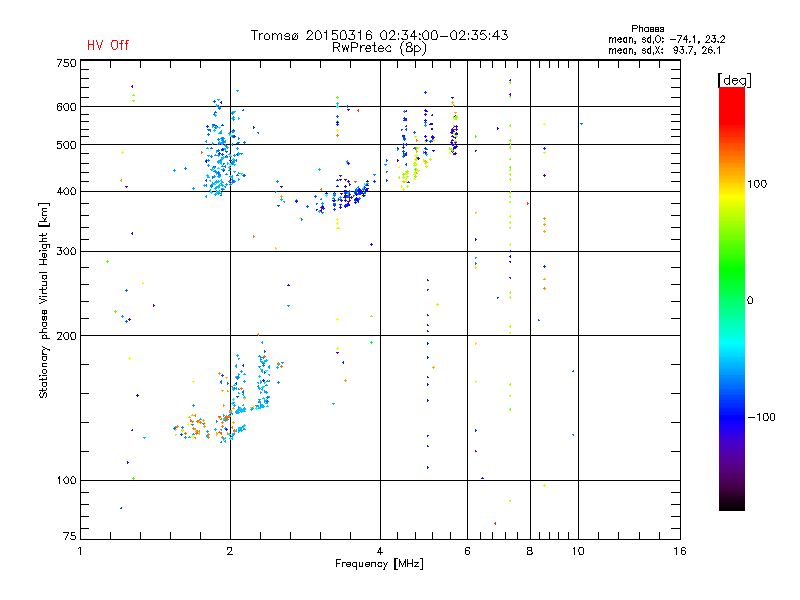Screen dimensions: 800x600
Task: Click the x-axis label "2"
Action: click(230, 551)
